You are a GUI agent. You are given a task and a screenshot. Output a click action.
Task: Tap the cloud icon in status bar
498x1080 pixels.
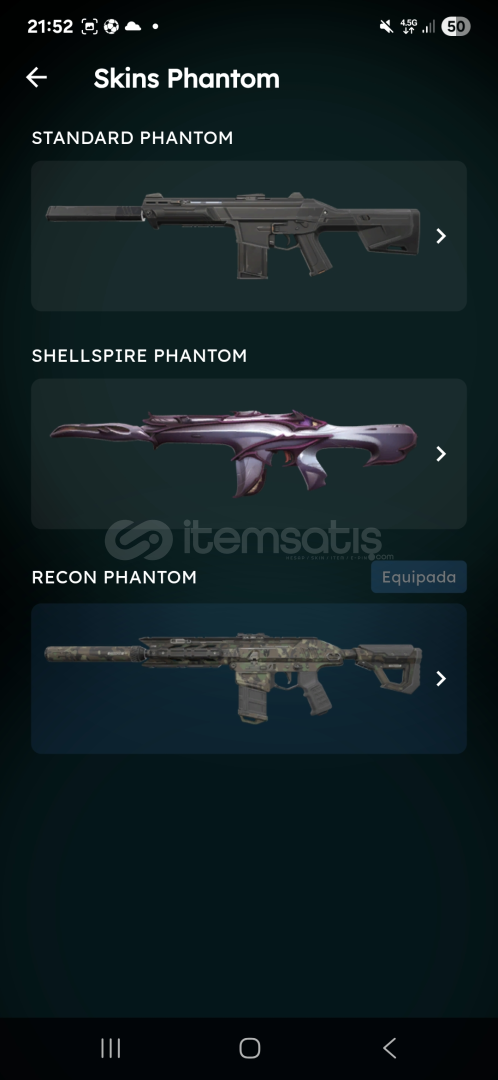(x=132, y=27)
